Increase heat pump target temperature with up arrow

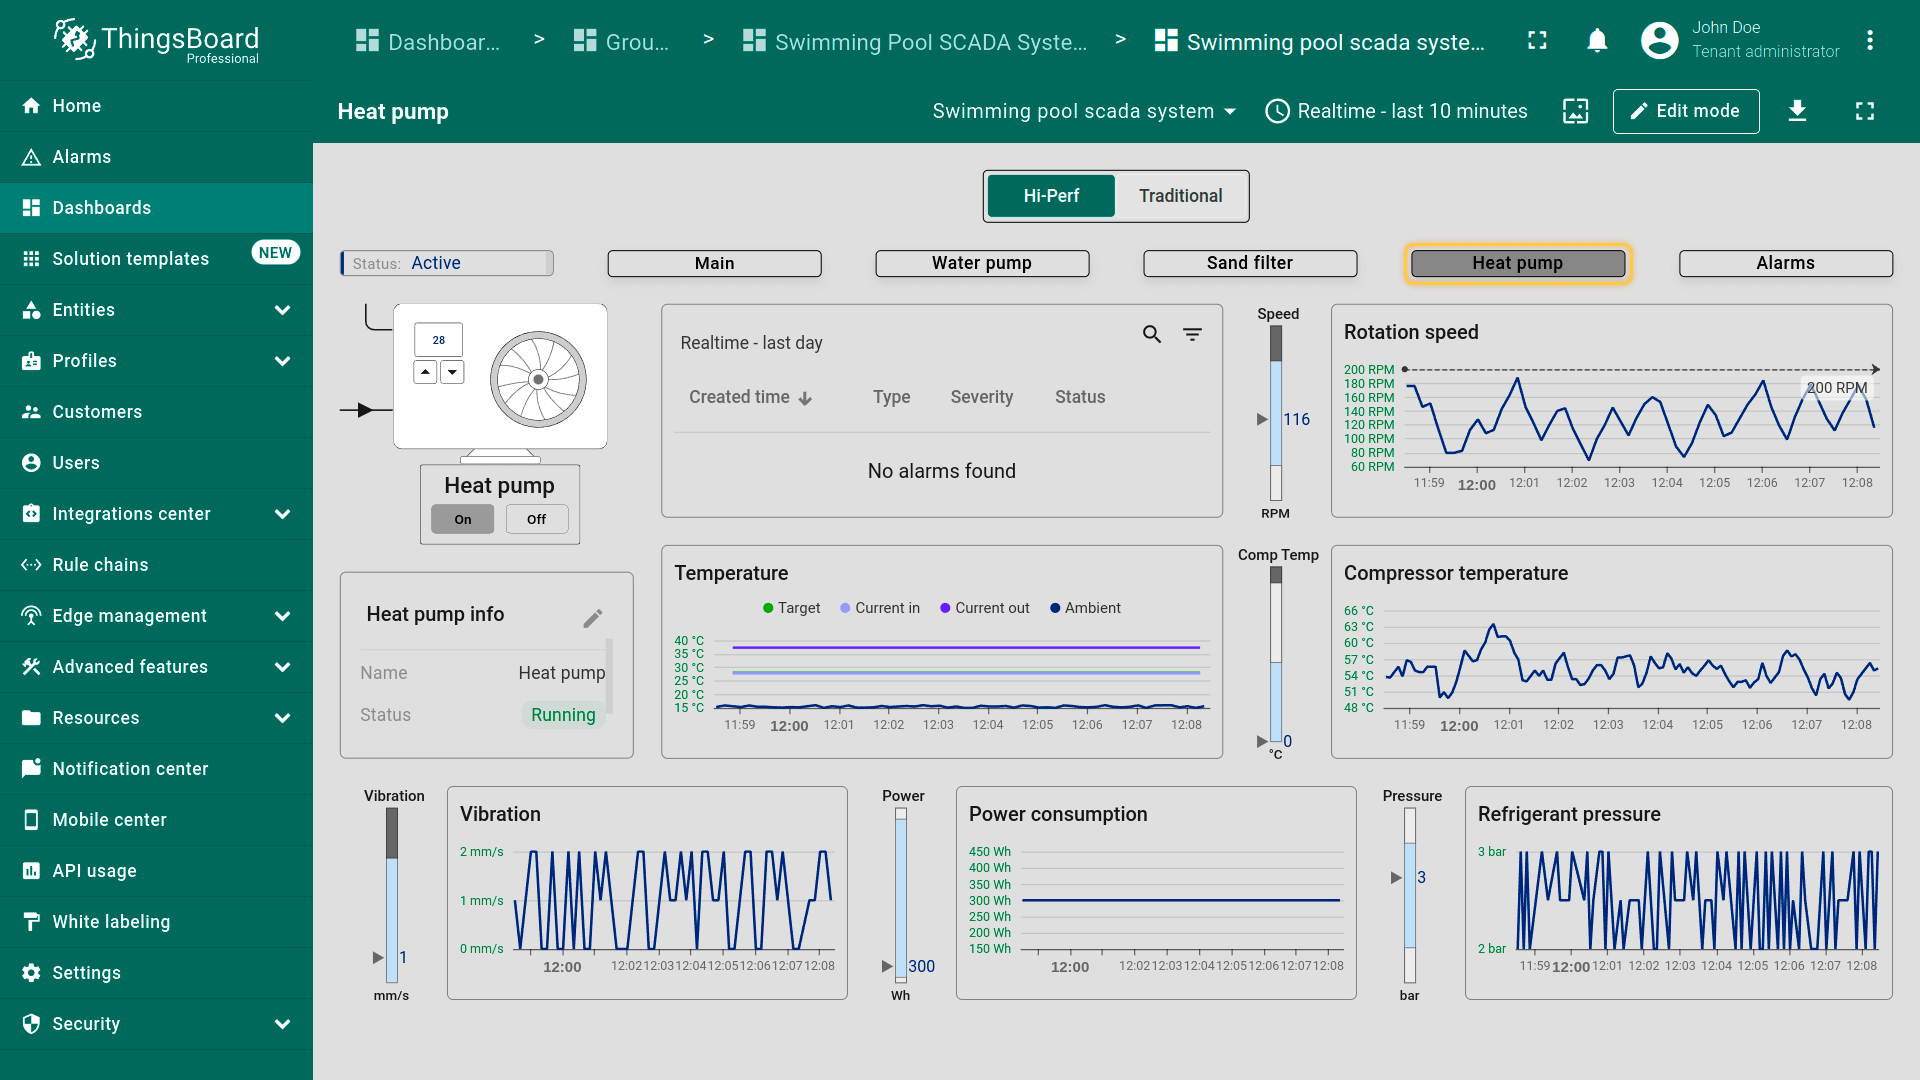tap(426, 372)
